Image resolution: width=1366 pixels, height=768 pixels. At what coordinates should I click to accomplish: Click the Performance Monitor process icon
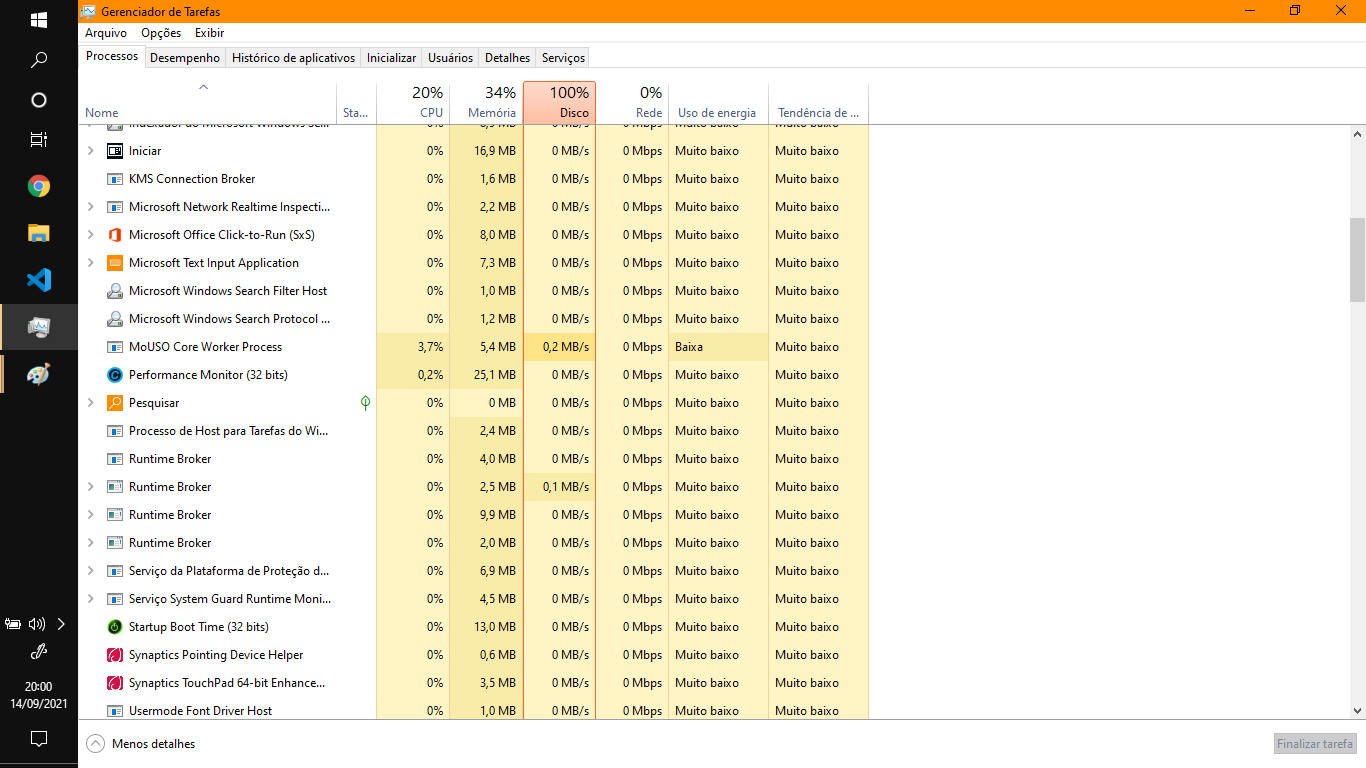114,375
